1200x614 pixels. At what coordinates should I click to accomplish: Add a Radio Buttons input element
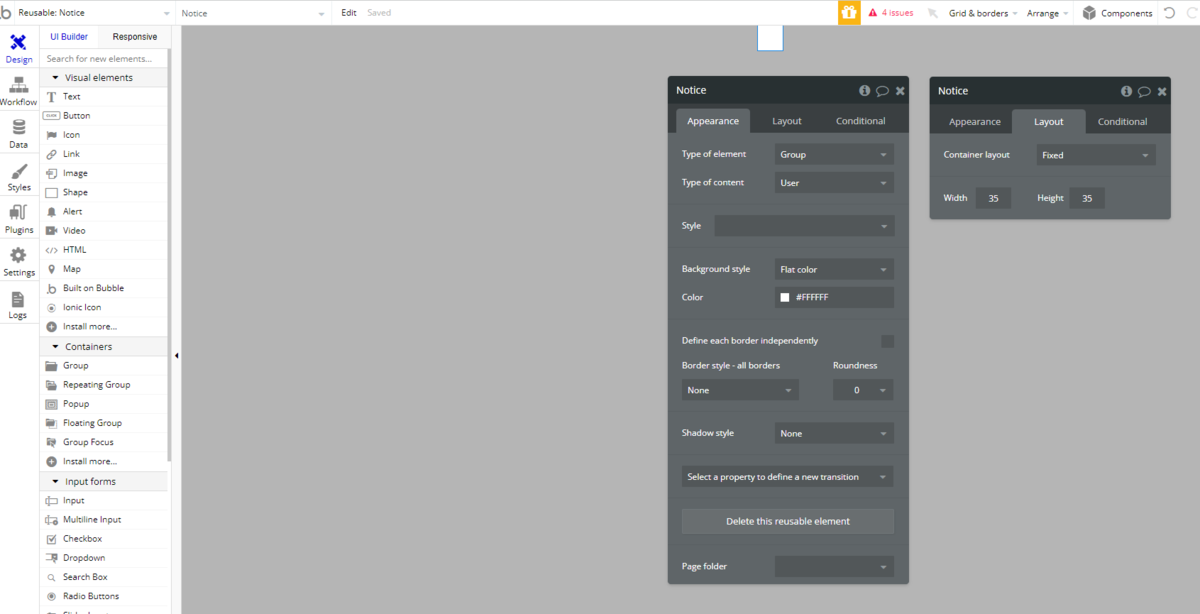coord(105,596)
